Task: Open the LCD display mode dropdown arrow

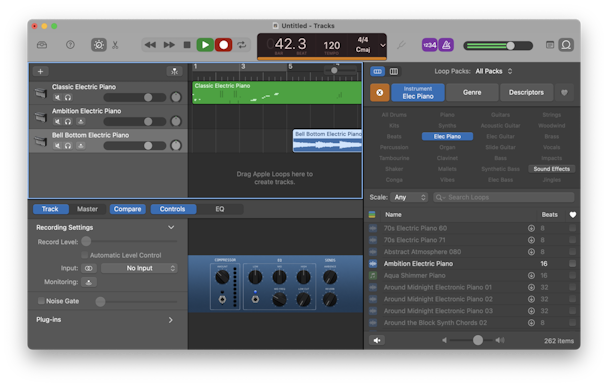Action: [x=383, y=45]
